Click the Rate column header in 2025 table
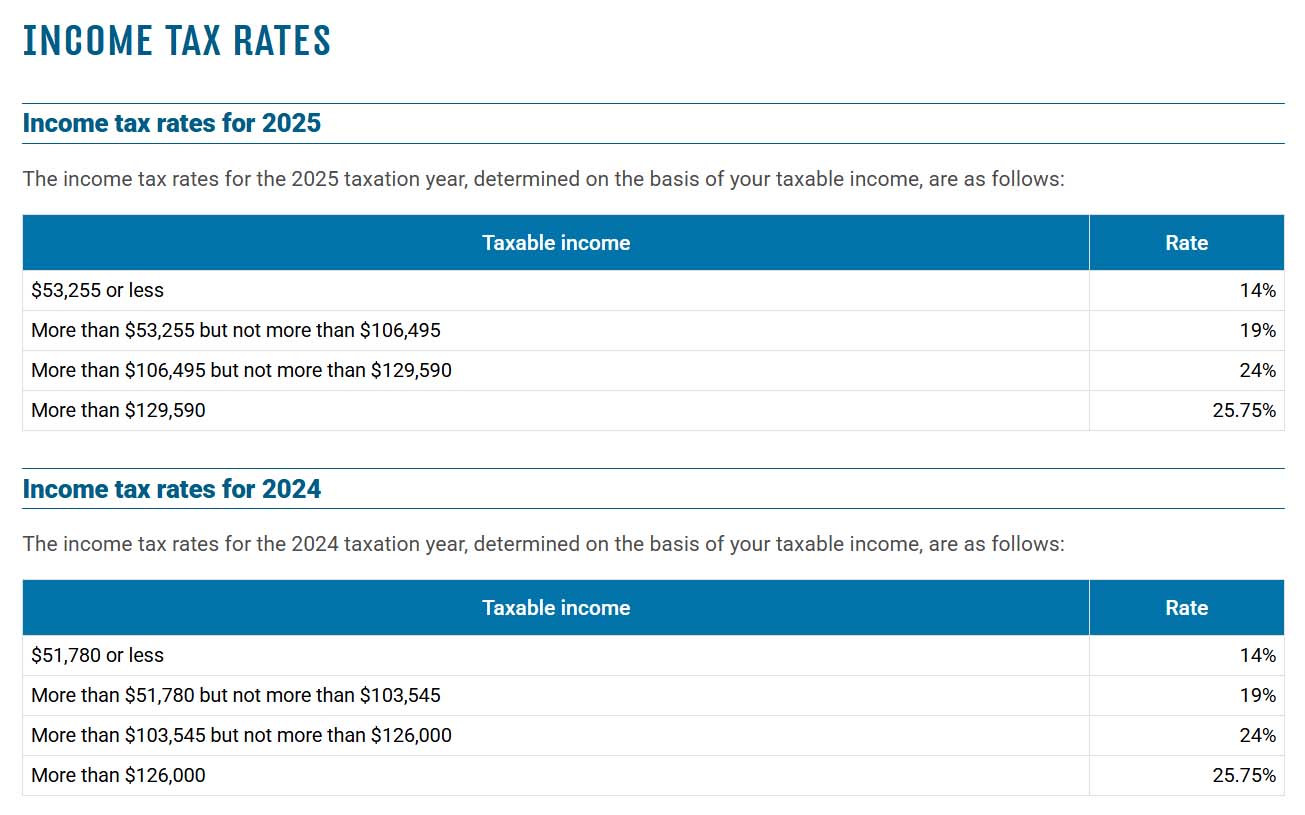The height and width of the screenshot is (815, 1305). coord(1186,243)
